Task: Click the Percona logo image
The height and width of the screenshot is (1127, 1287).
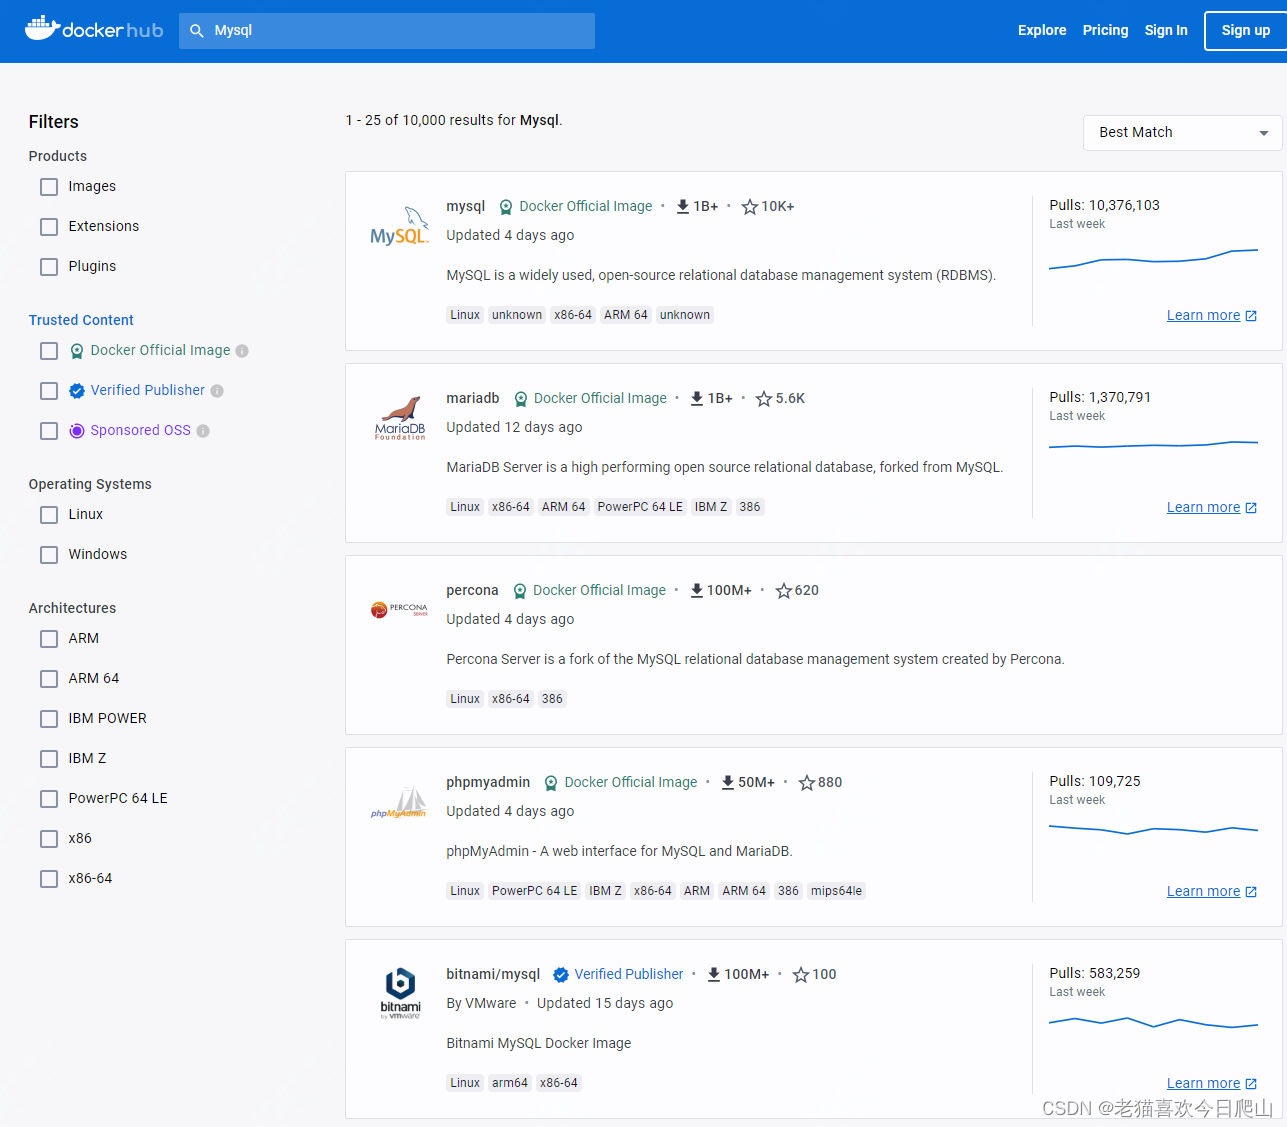Action: pyautogui.click(x=399, y=609)
